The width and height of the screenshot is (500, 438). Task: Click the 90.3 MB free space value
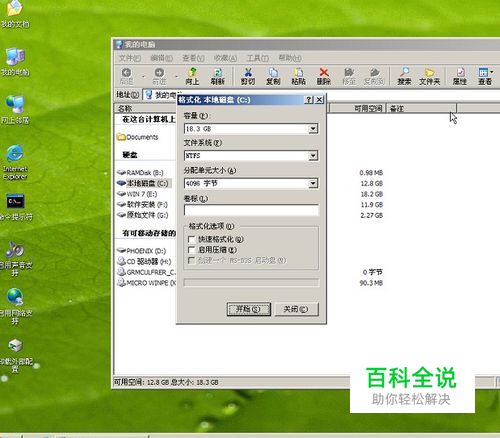pyautogui.click(x=371, y=283)
